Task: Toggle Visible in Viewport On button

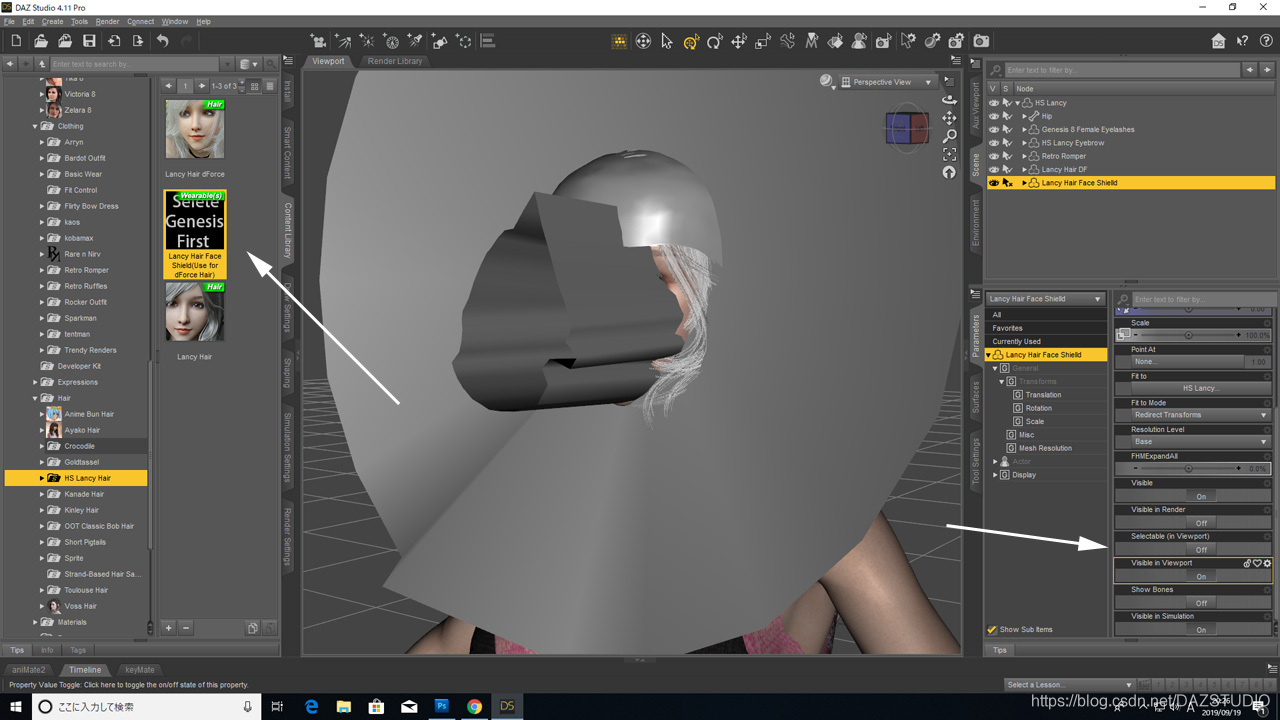Action: [x=1201, y=577]
